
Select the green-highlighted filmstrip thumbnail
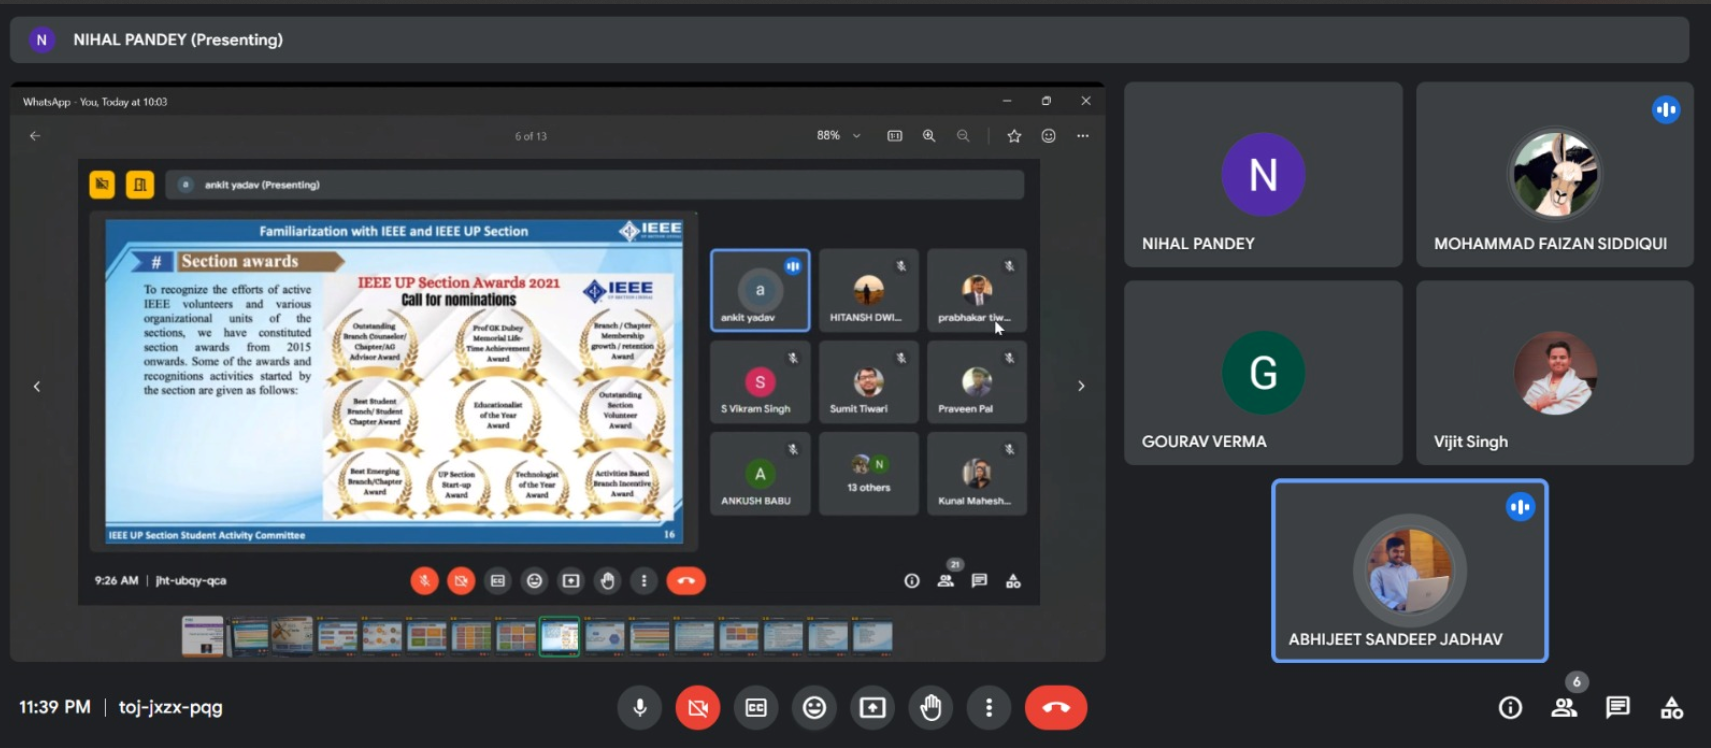560,636
